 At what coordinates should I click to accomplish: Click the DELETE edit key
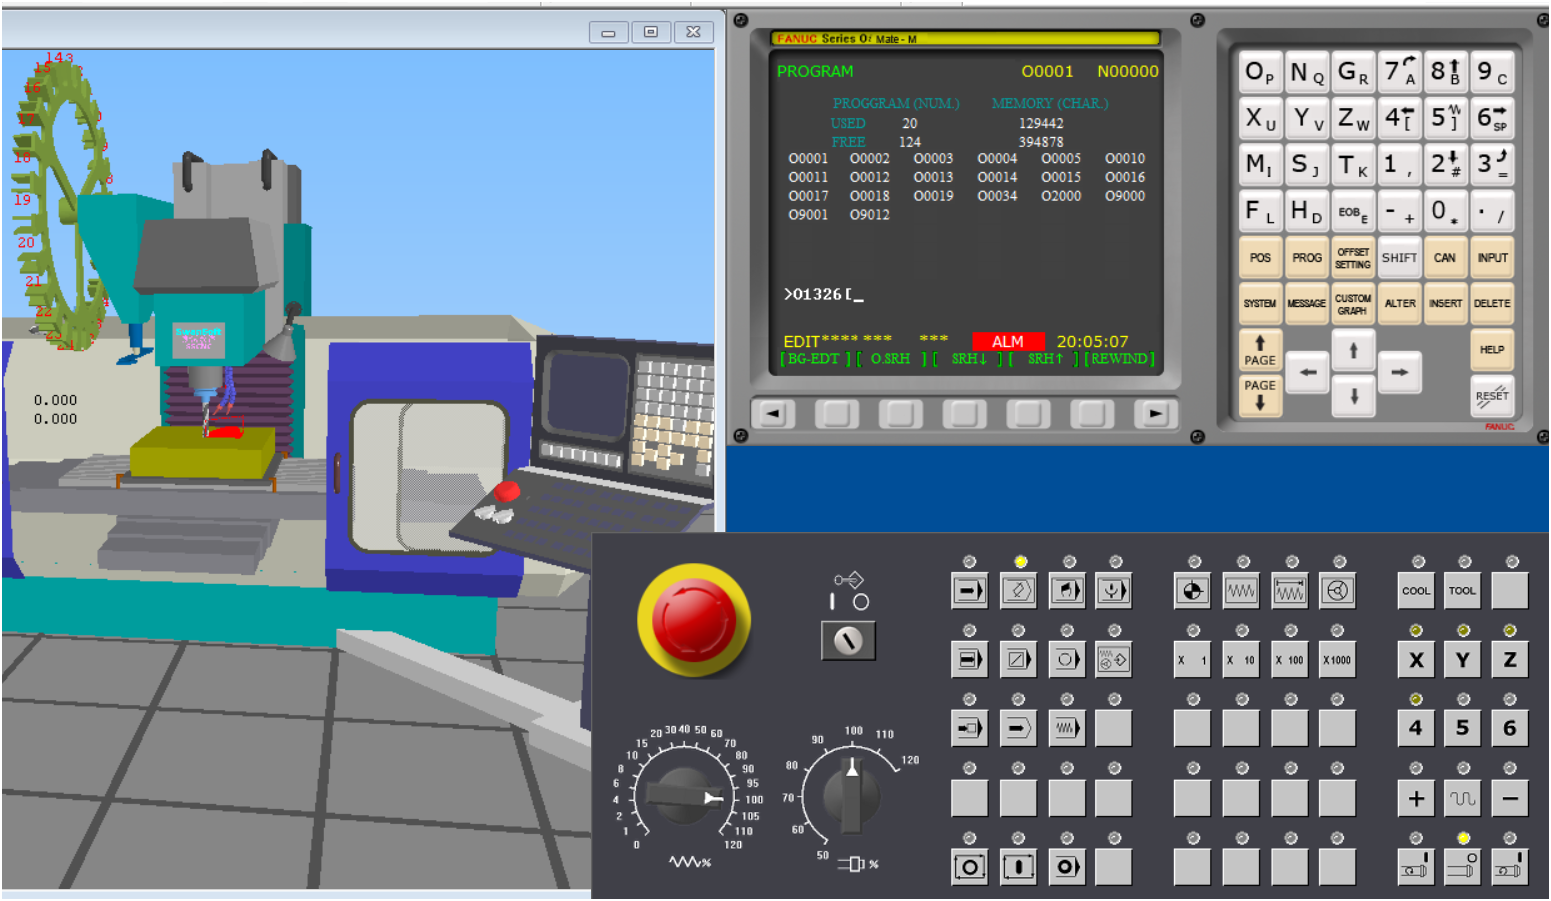(x=1492, y=303)
